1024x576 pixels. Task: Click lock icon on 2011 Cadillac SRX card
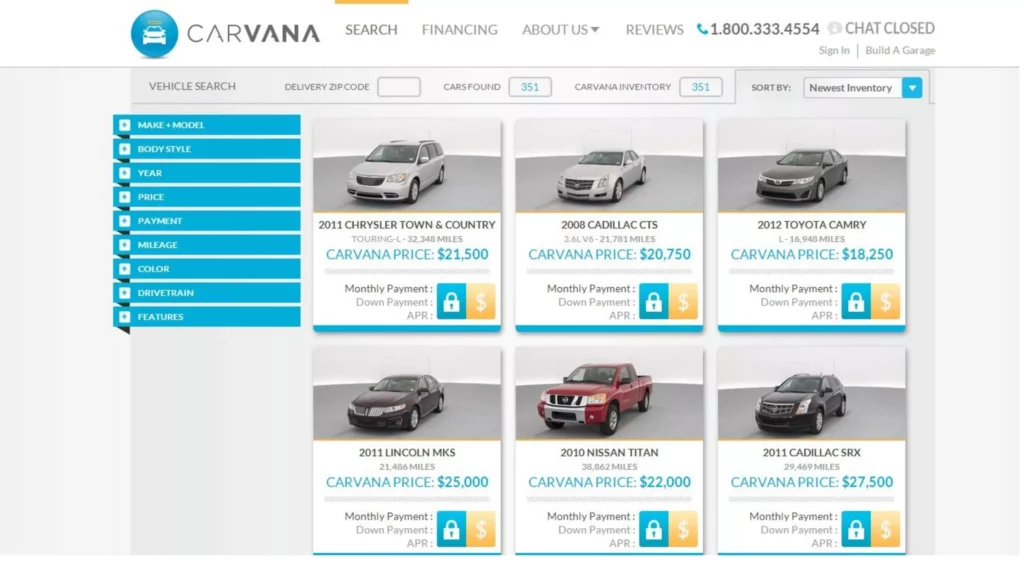856,529
